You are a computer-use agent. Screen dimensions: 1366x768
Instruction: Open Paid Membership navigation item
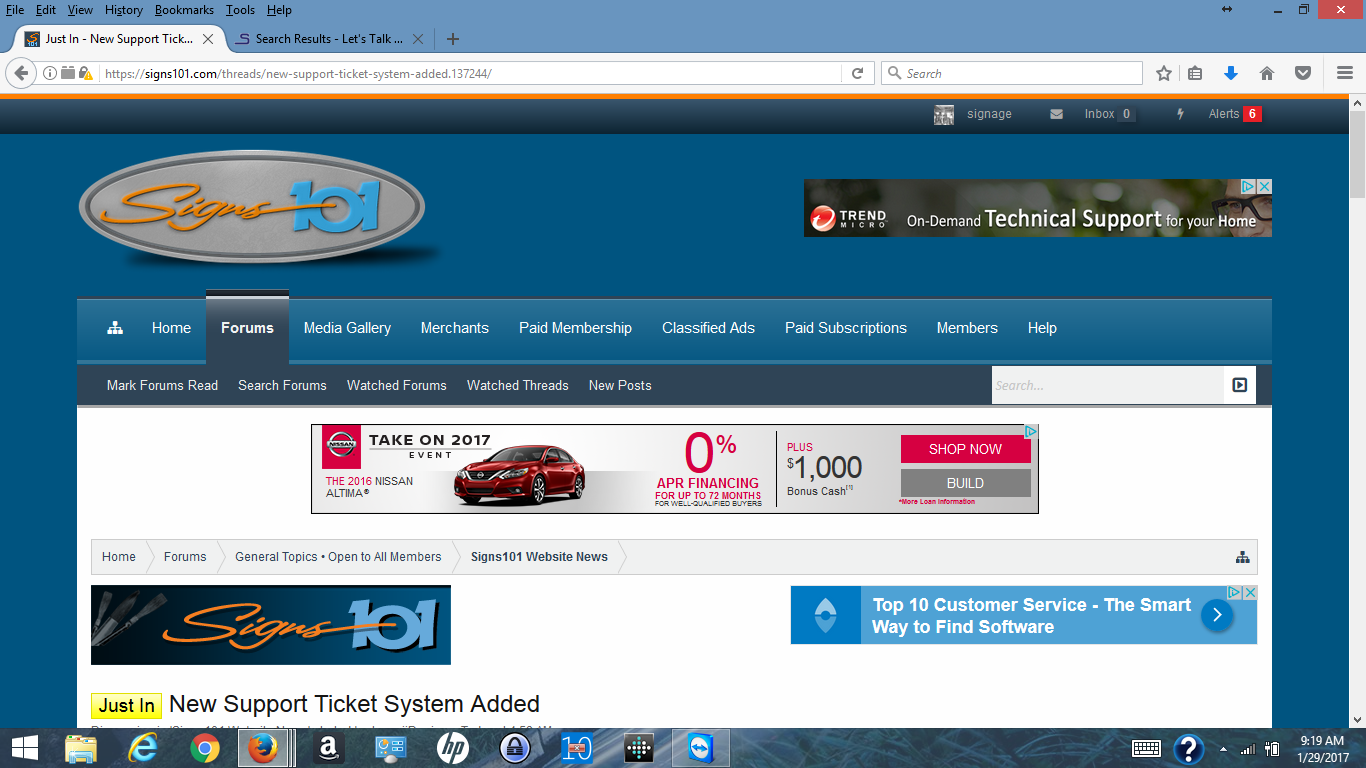click(x=575, y=328)
